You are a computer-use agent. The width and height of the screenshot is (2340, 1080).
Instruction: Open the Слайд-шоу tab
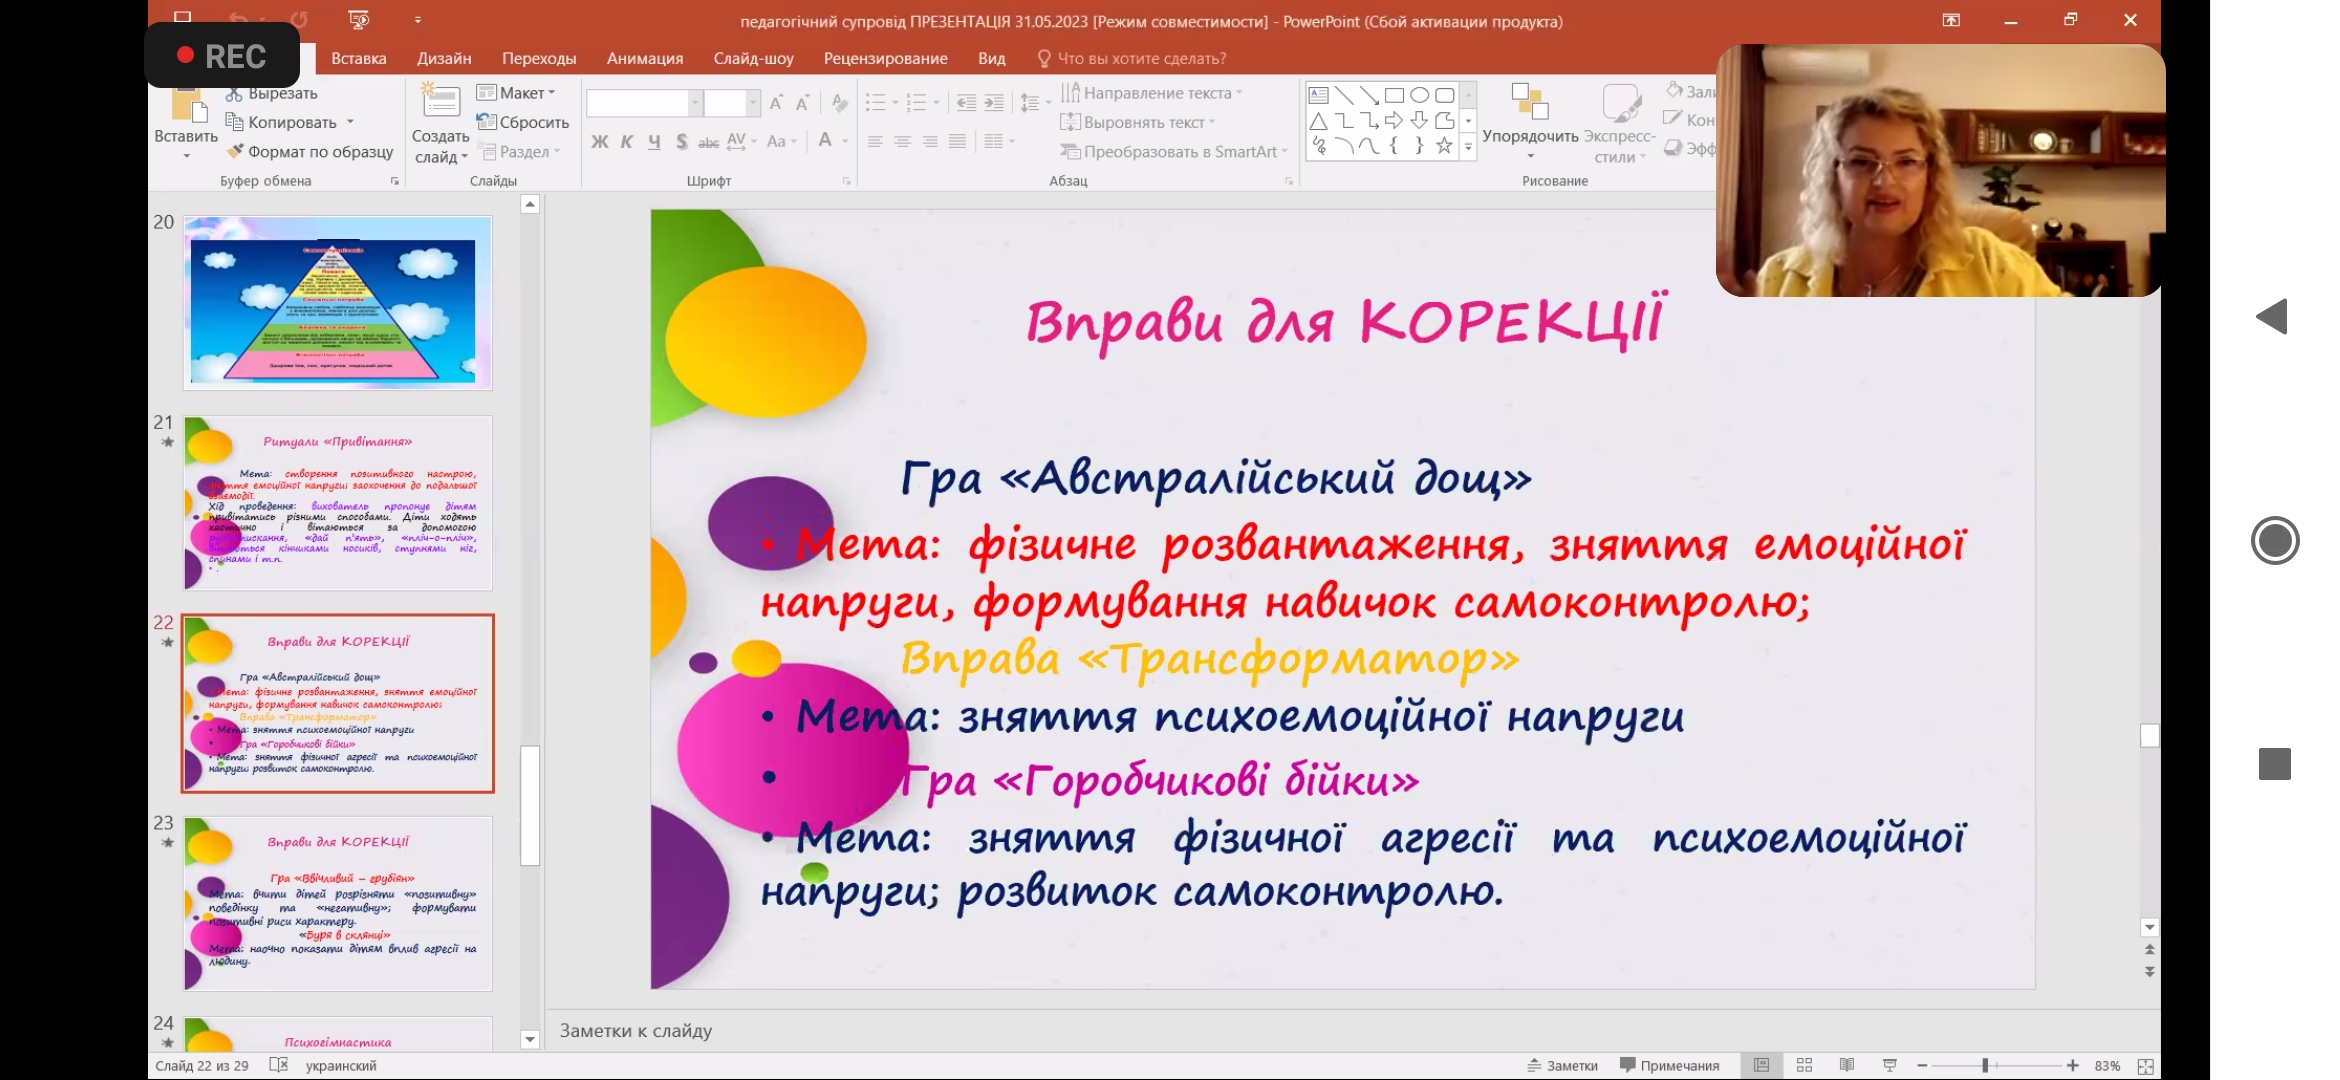[753, 59]
